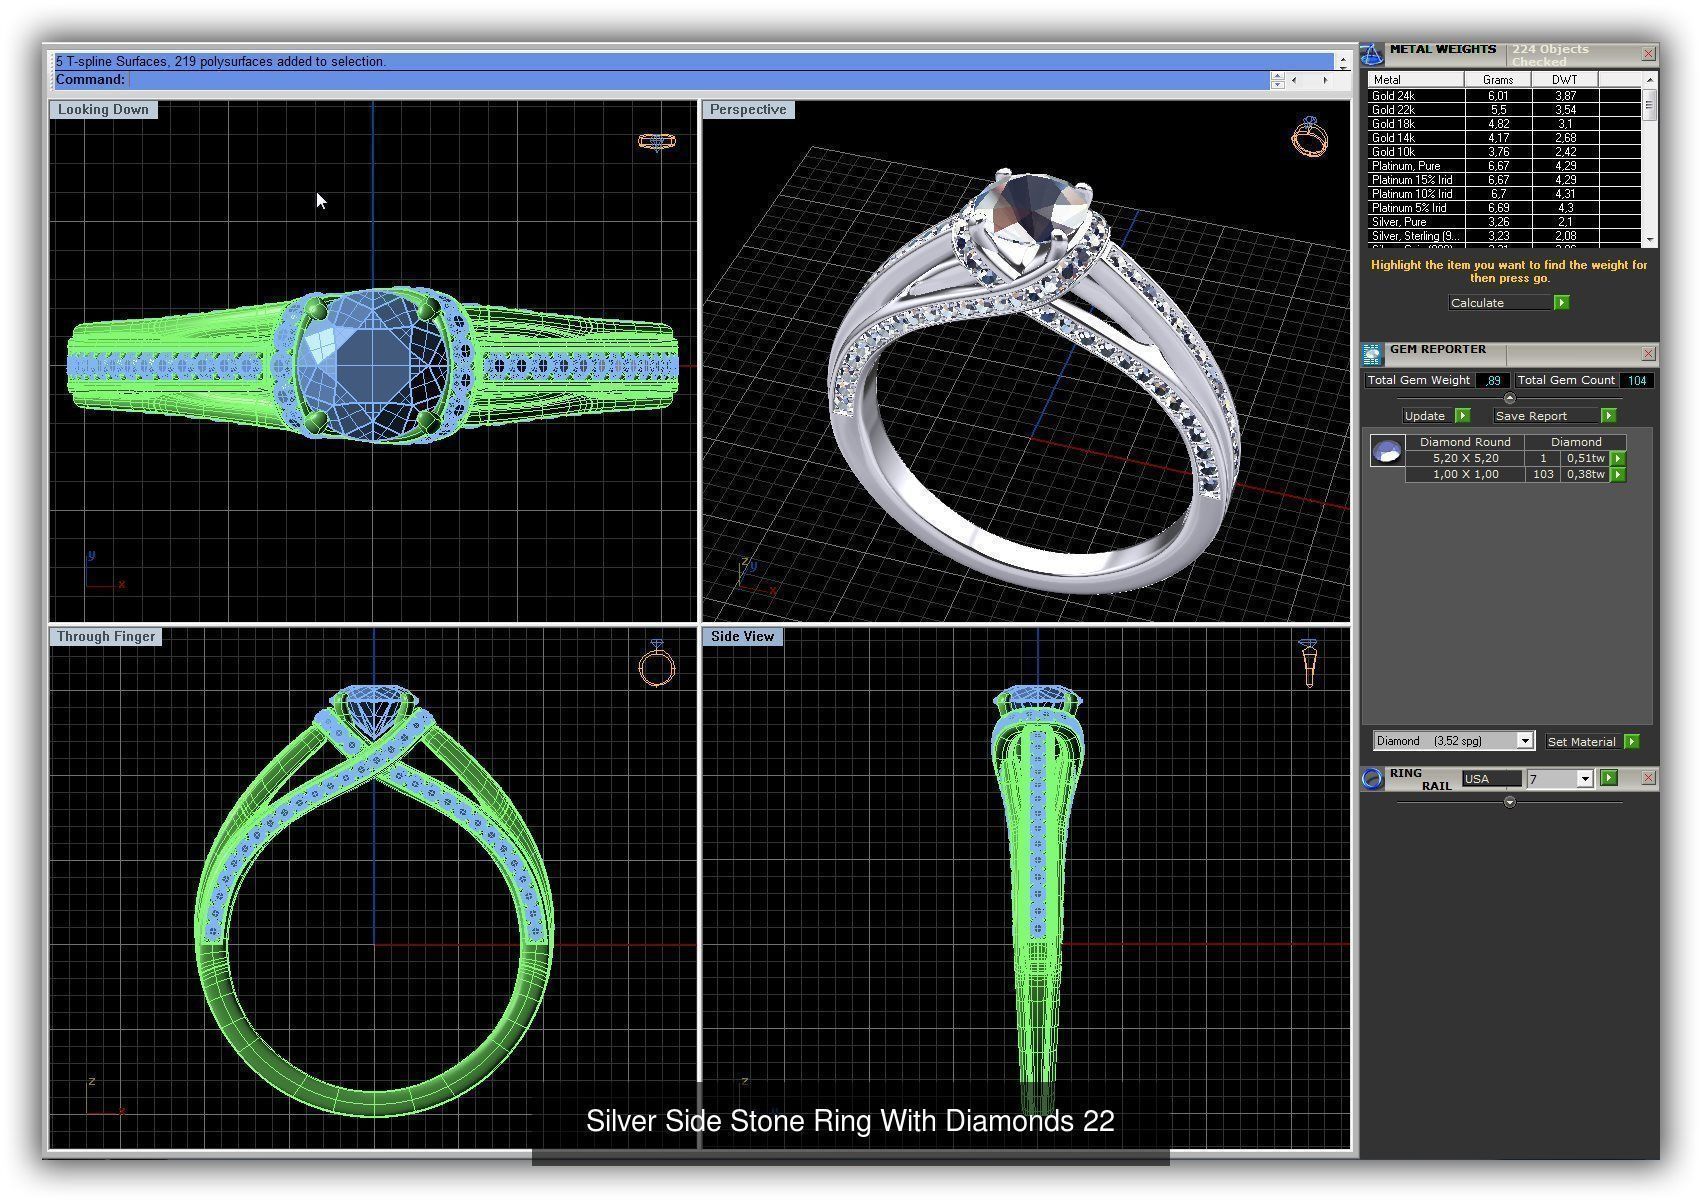
Task: Click the 0,38tw weight cell
Action: pos(1585,475)
